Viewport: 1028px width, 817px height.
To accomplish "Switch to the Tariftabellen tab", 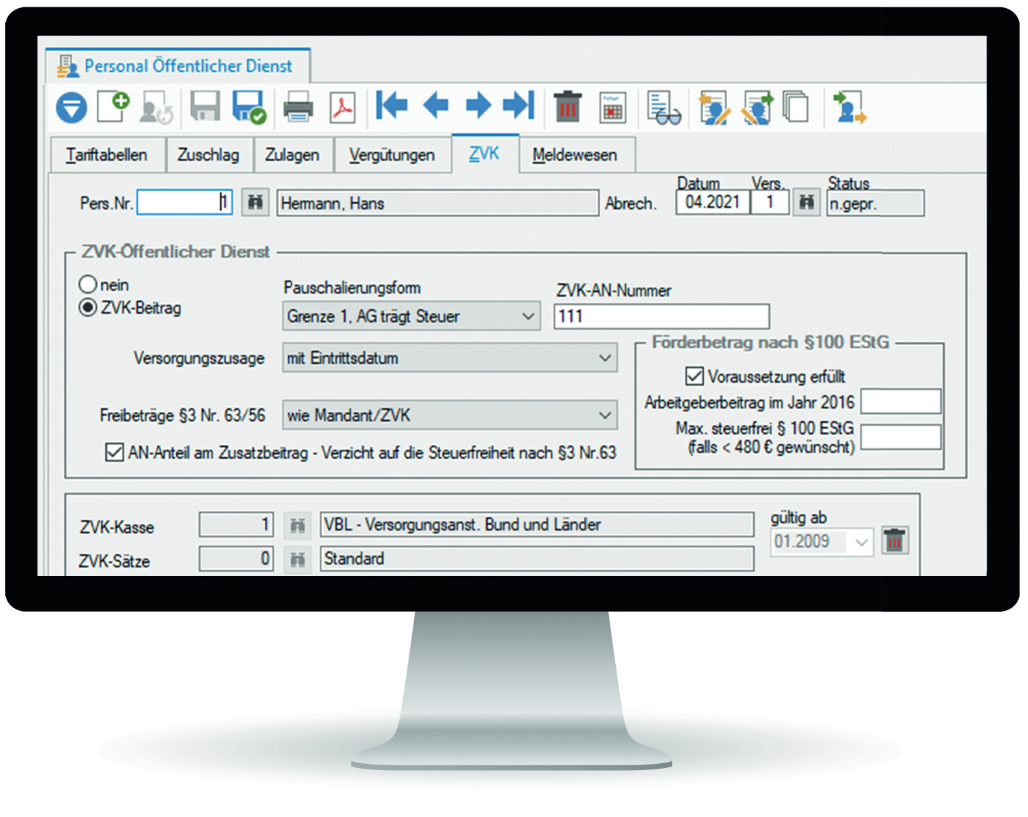I will coord(106,155).
